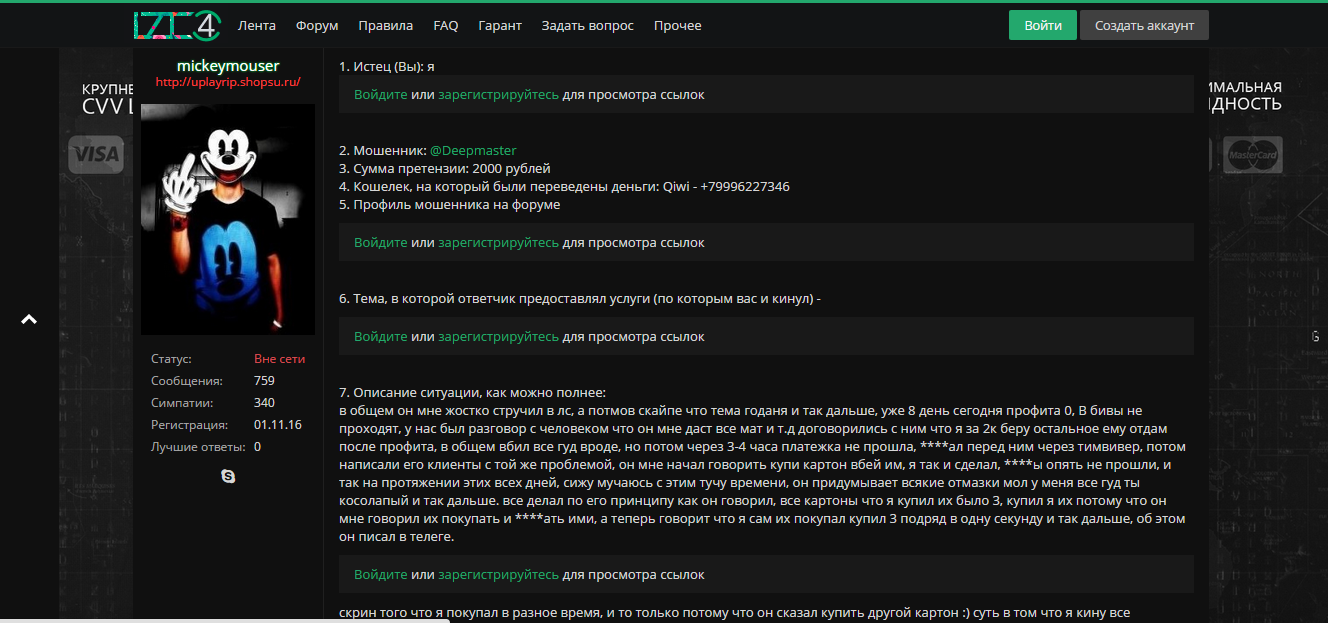Click the Создать аккаунт button
Screen dimensions: 1328x623
[x=1144, y=25]
